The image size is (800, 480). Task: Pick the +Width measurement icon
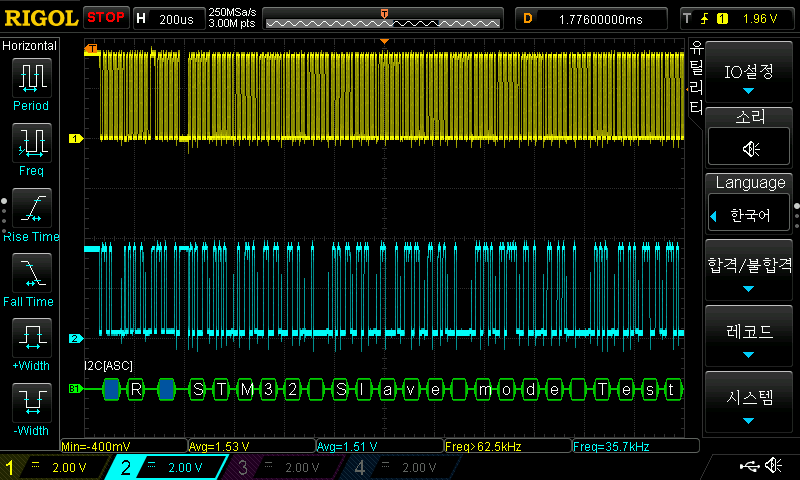[x=31, y=339]
